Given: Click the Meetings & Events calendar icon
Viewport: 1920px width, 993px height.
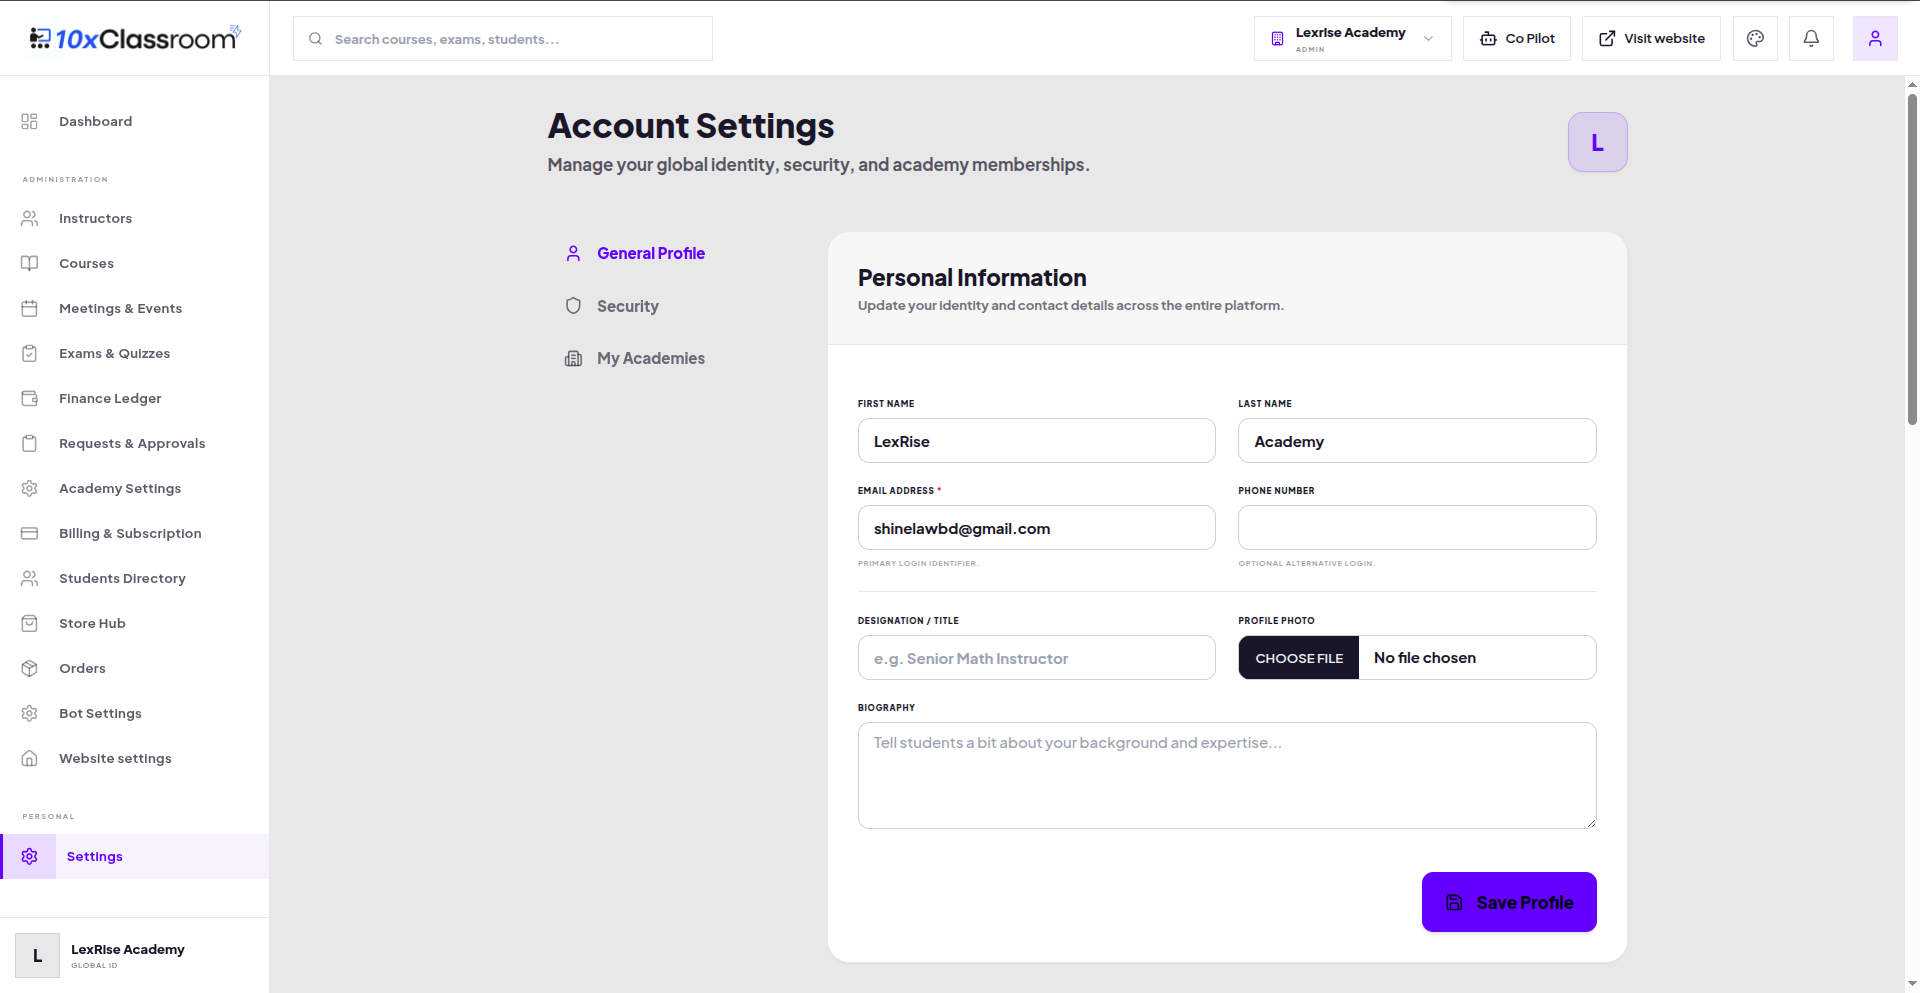Looking at the screenshot, I should [x=29, y=308].
